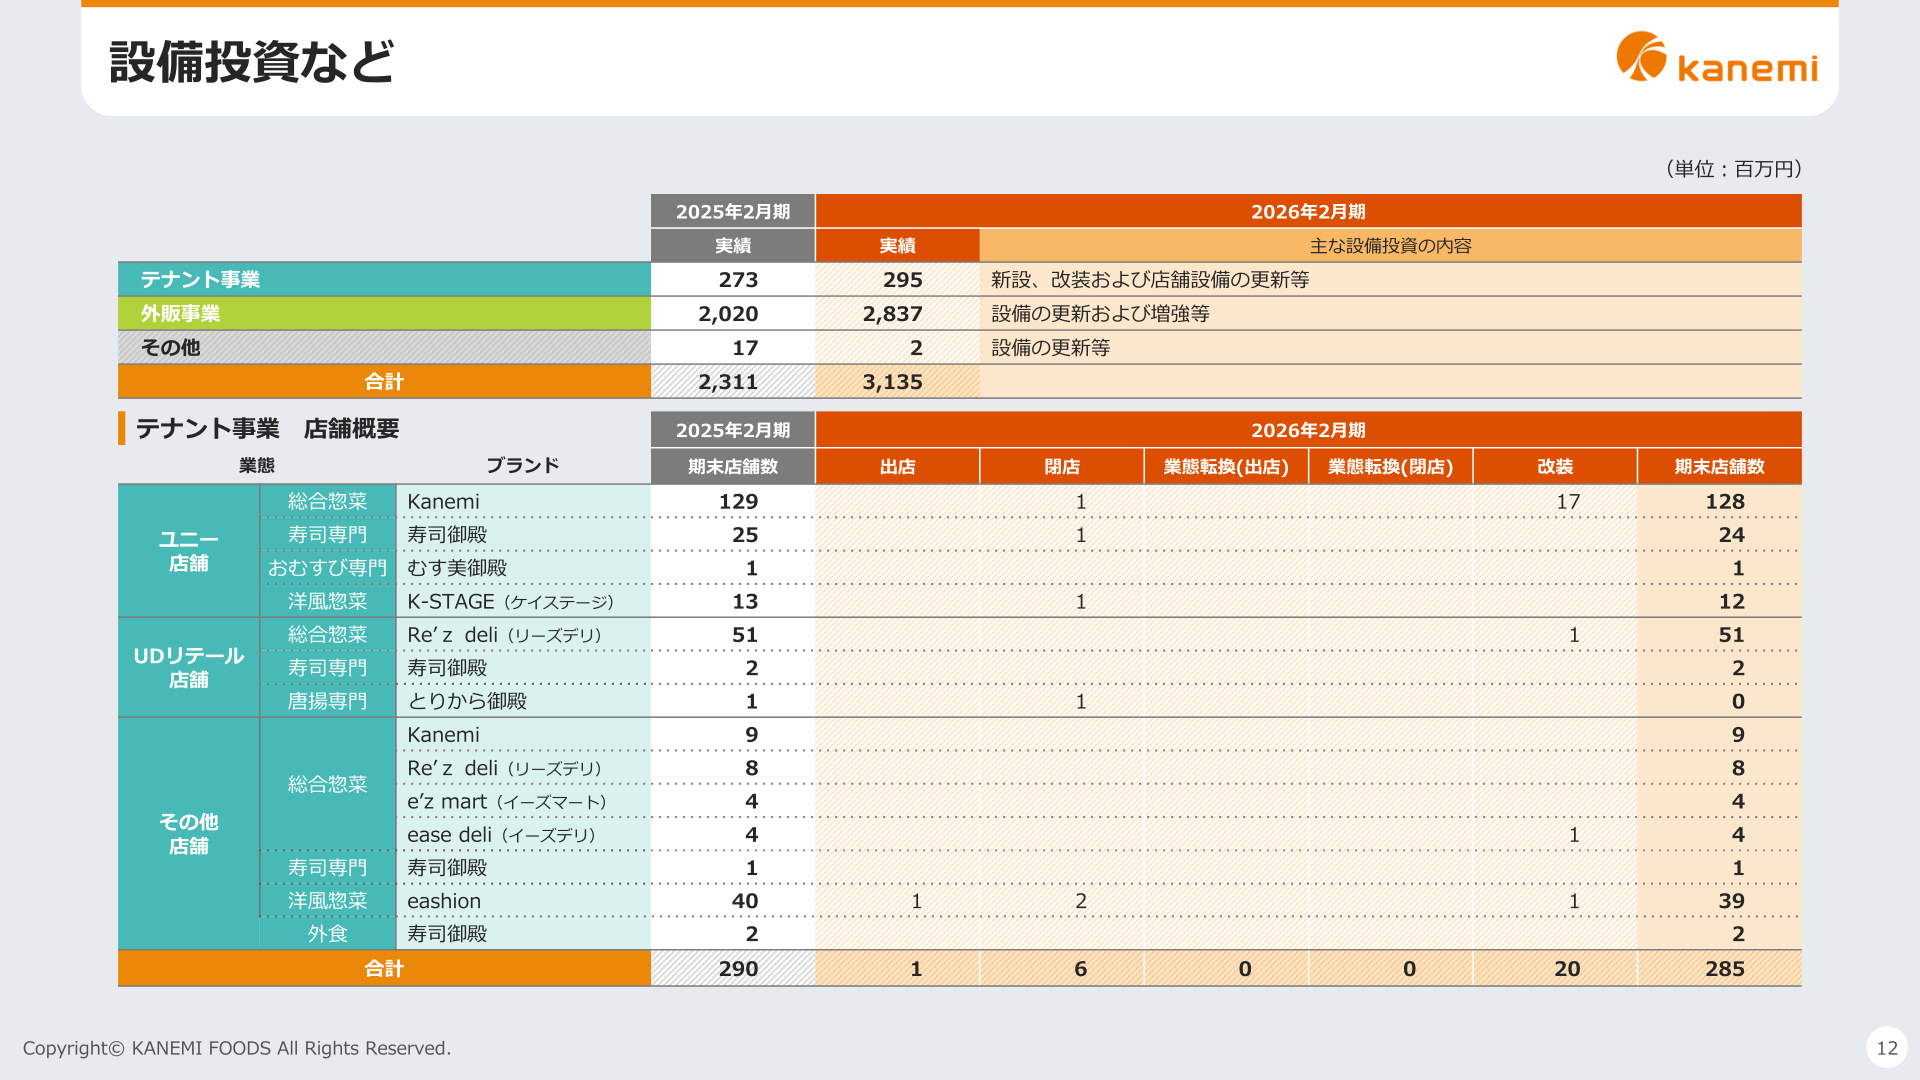Screen dimensions: 1920x1080
Task: Select the 改装 column header
Action: 1555,467
